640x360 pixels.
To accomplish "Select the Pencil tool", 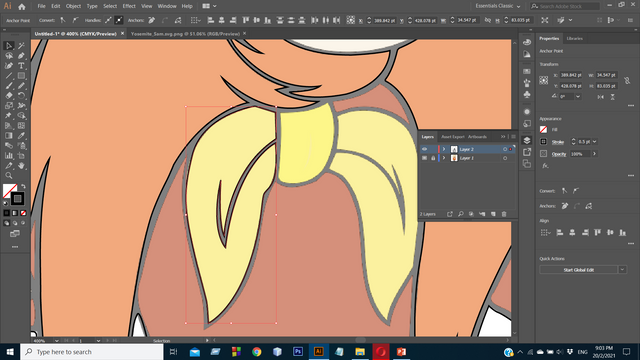I will click(x=21, y=86).
